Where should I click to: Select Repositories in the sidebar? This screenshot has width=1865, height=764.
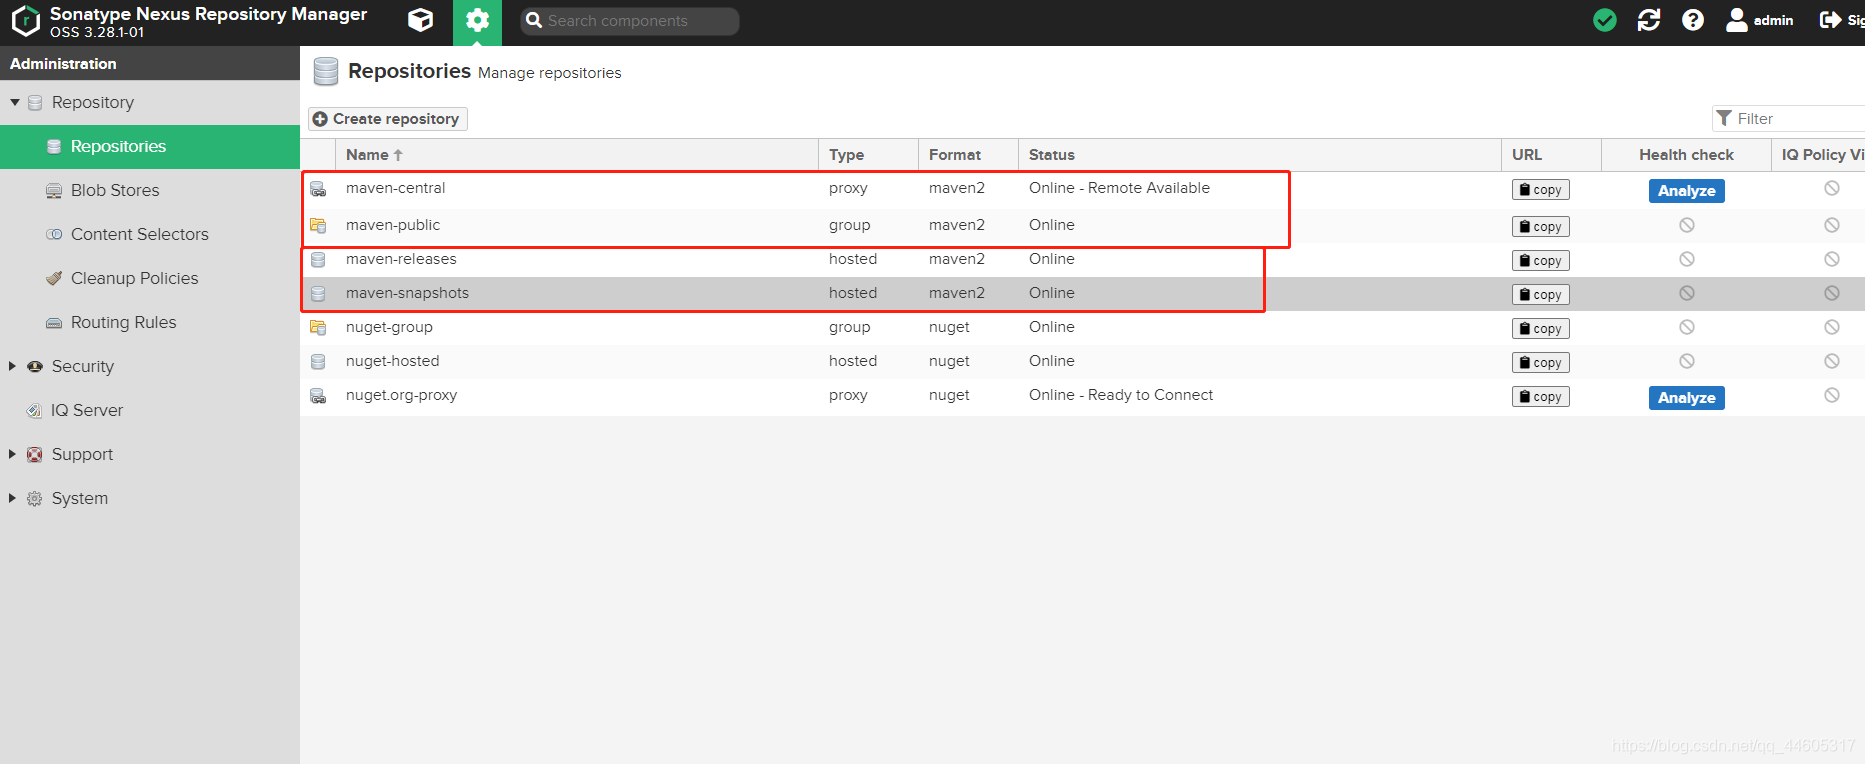click(150, 146)
